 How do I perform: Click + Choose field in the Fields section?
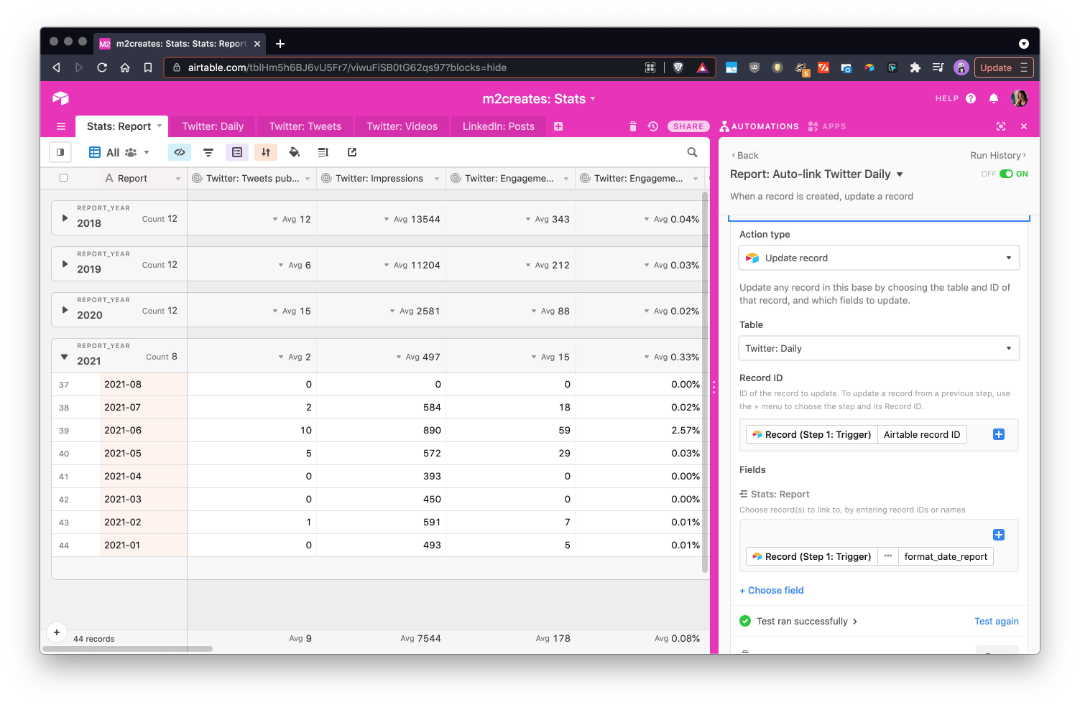[x=771, y=590]
